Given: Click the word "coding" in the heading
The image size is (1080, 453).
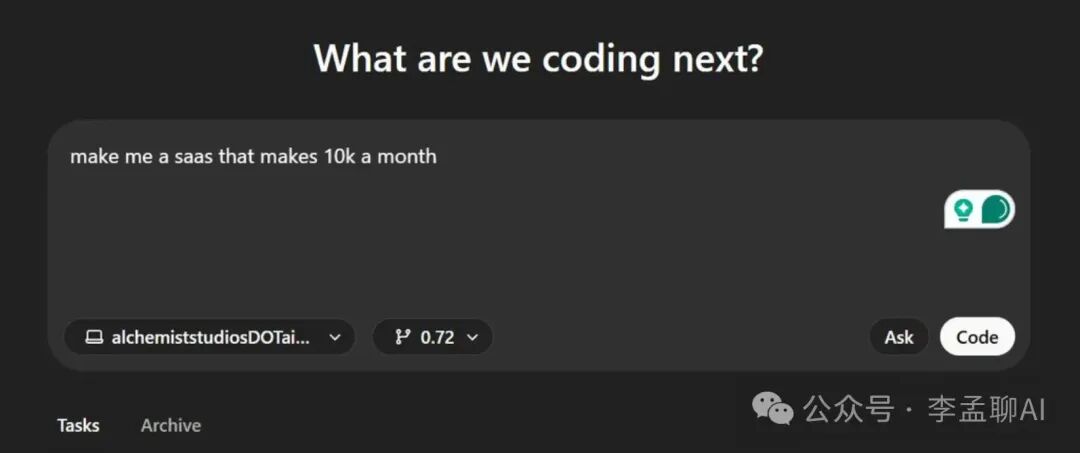Looking at the screenshot, I should (601, 58).
